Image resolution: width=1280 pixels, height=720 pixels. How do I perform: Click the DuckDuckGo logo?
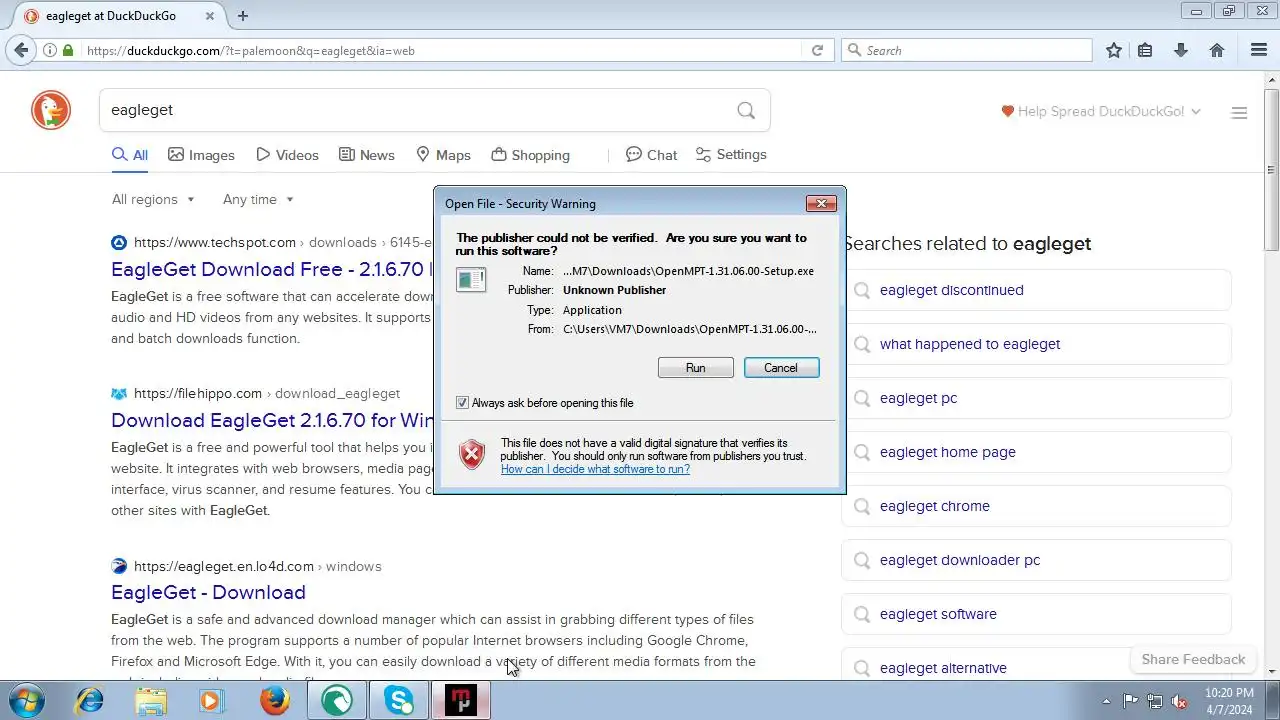click(x=51, y=110)
